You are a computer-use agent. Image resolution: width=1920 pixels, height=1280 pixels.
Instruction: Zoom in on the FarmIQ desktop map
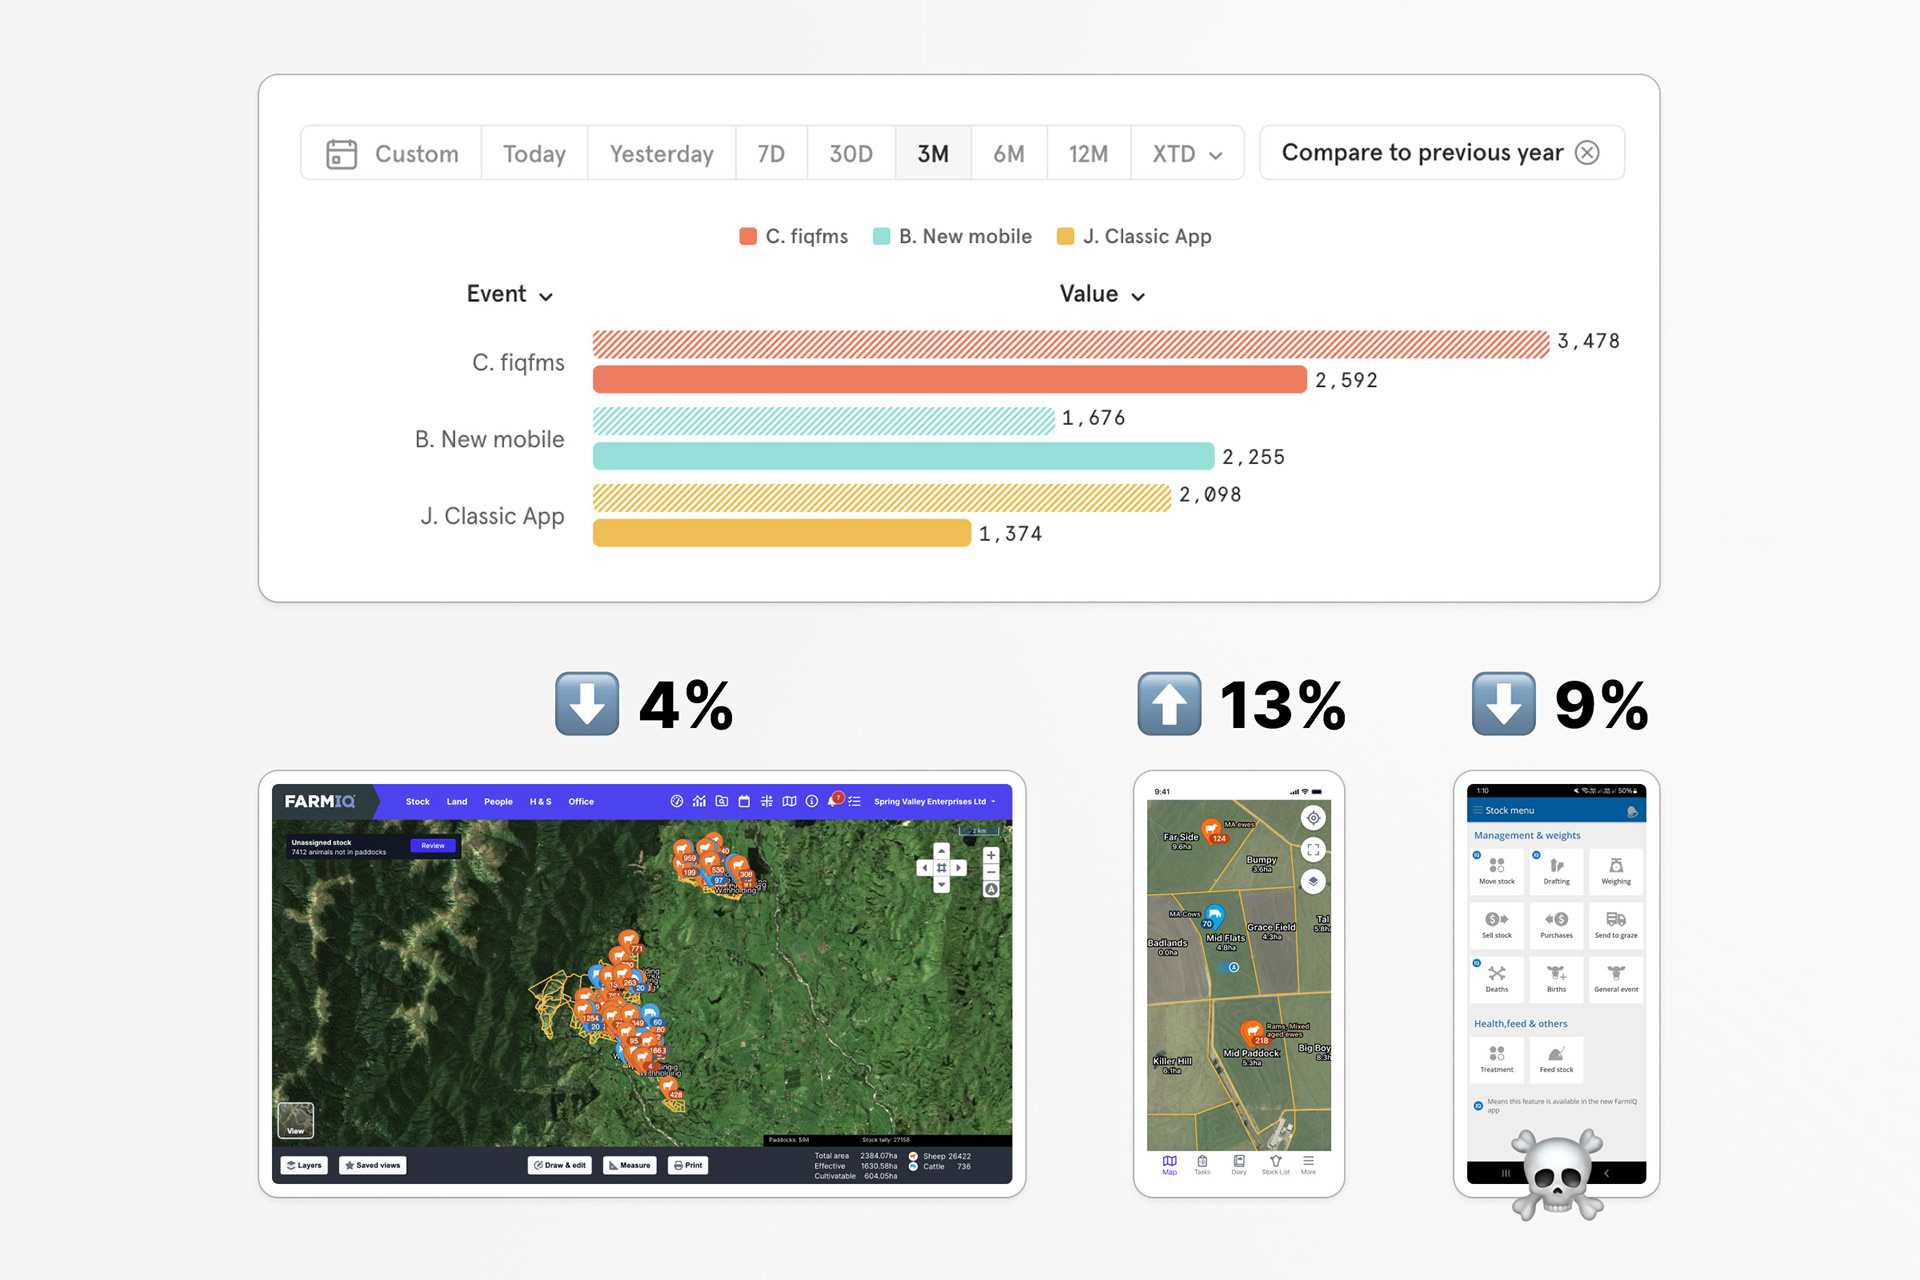991,856
